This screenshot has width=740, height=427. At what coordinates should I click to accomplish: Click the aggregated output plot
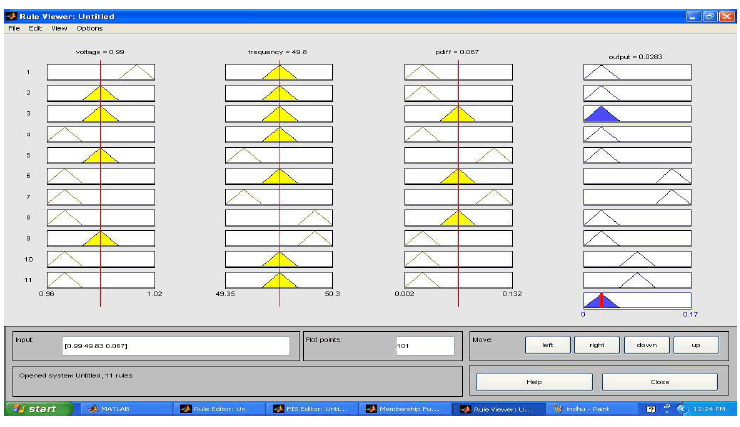637,300
